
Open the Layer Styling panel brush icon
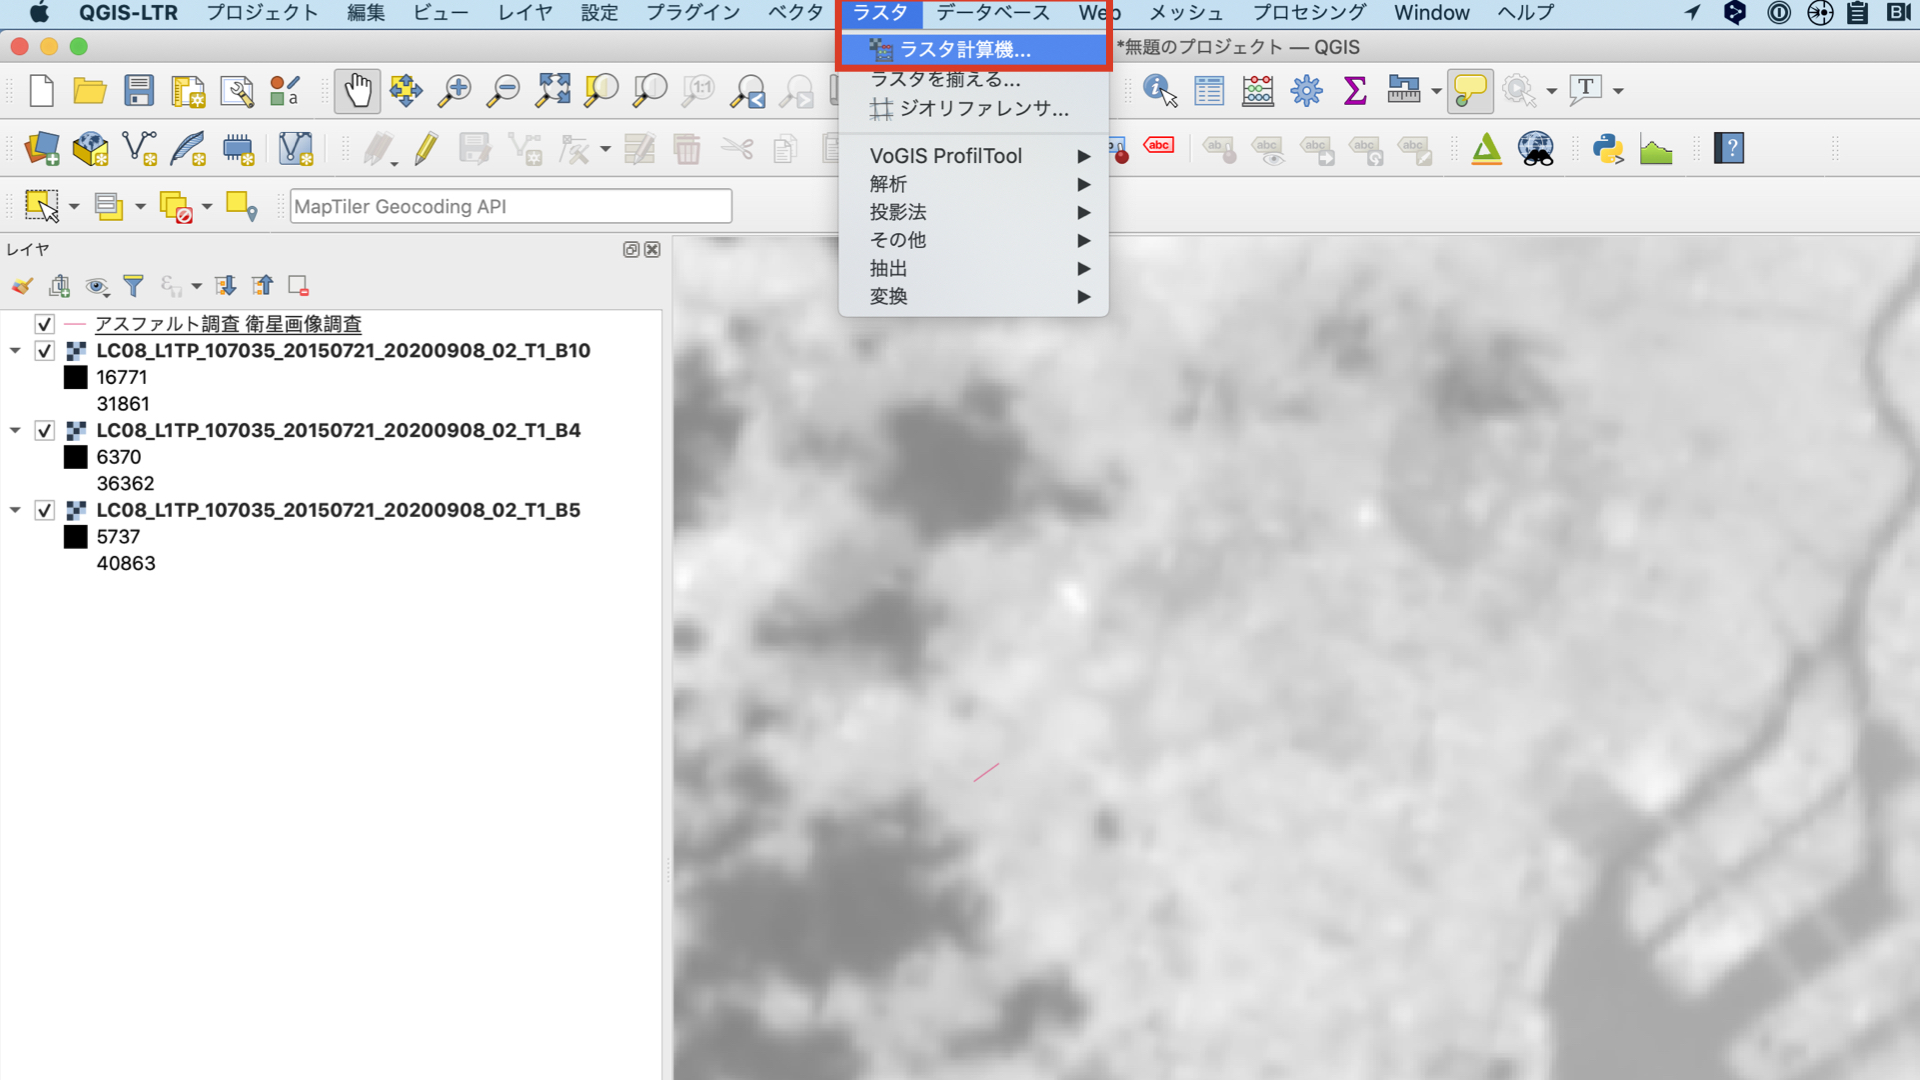point(22,286)
